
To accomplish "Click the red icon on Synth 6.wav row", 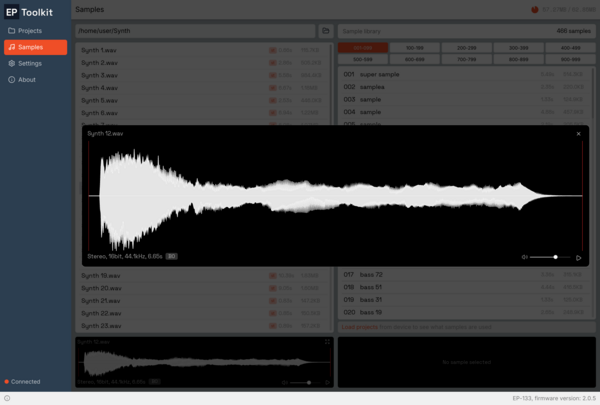I will point(272,113).
